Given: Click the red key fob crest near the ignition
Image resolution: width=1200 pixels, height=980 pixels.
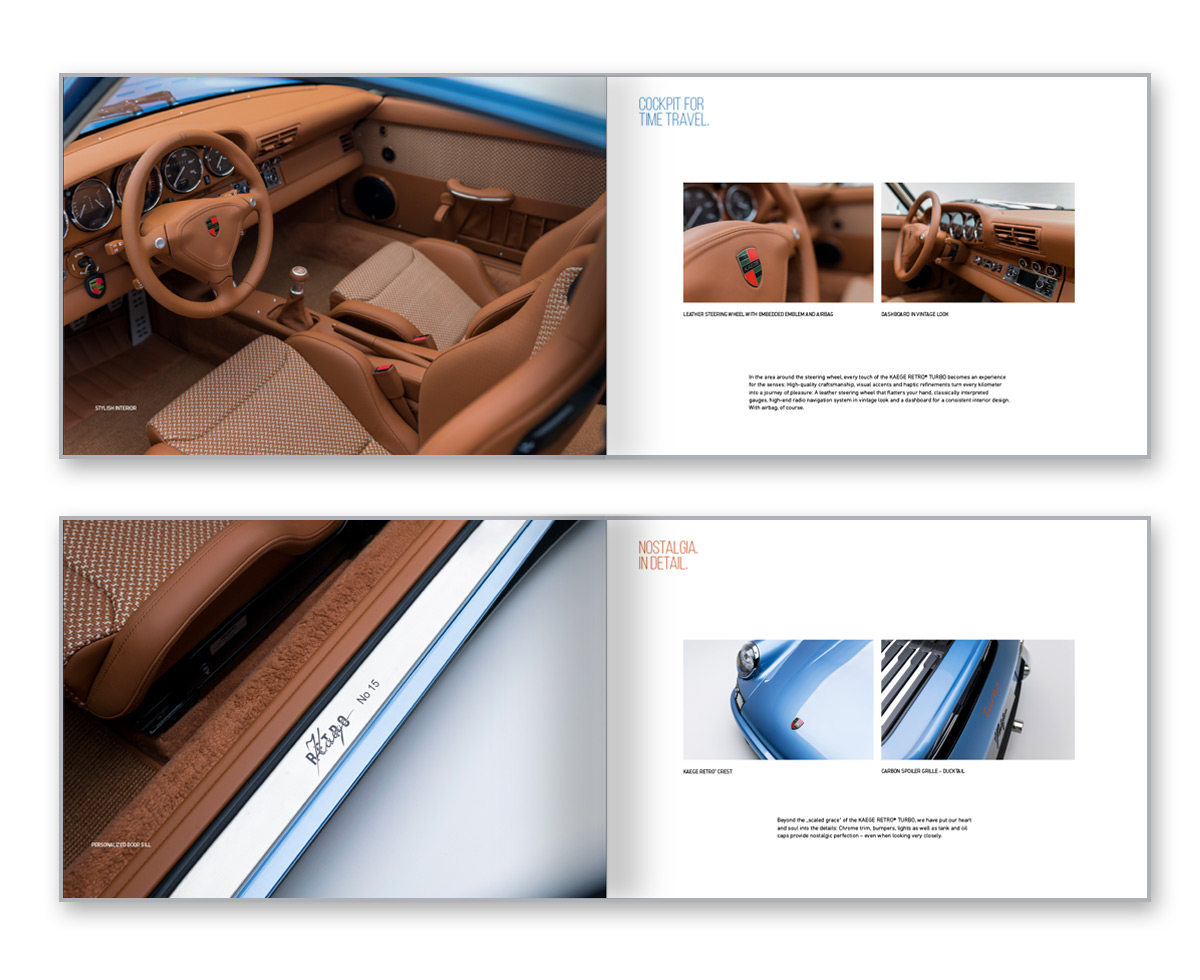Looking at the screenshot, I should tap(95, 286).
